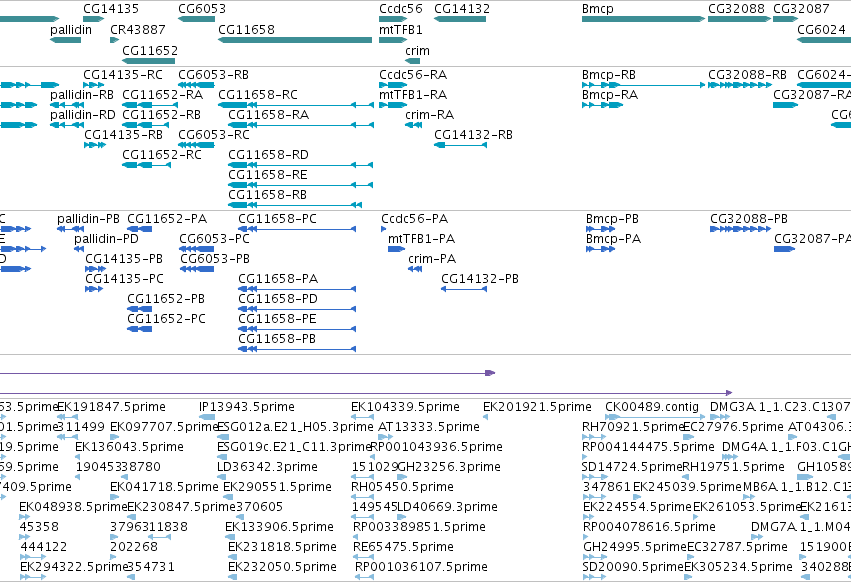851x582 pixels.
Task: Click the pallidin gene label
Action: point(71,29)
